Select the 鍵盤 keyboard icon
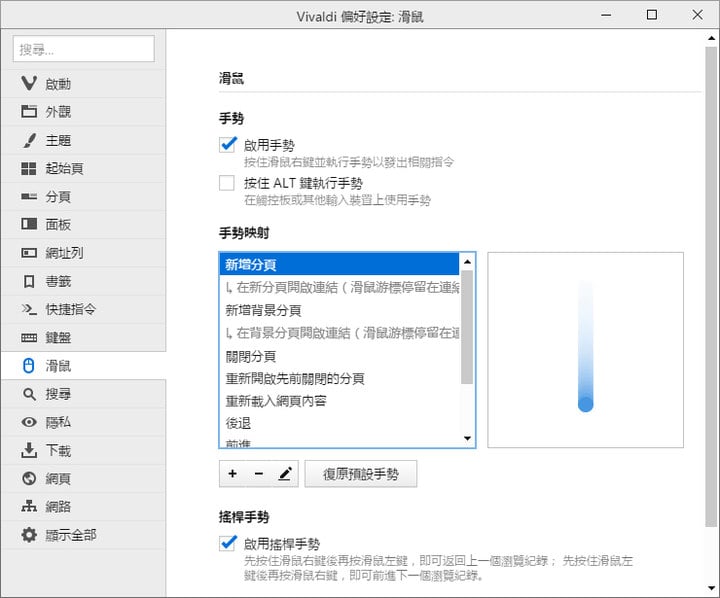The height and width of the screenshot is (598, 720). (x=29, y=338)
